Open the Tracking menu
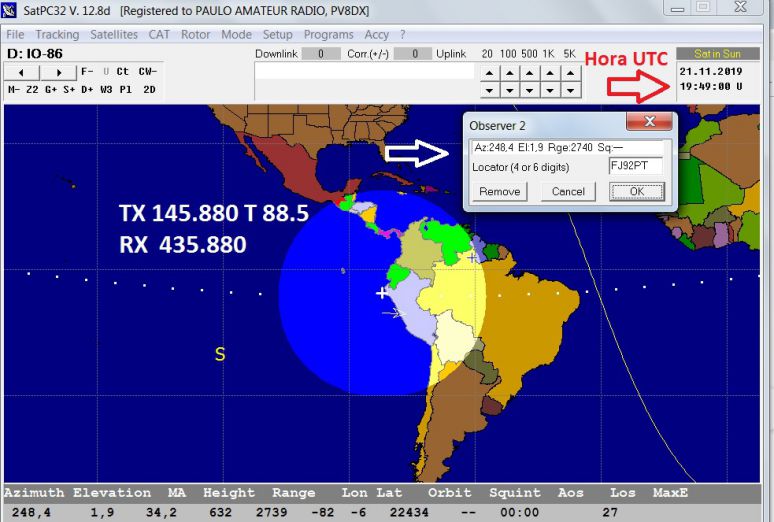The width and height of the screenshot is (774, 522). click(x=57, y=34)
